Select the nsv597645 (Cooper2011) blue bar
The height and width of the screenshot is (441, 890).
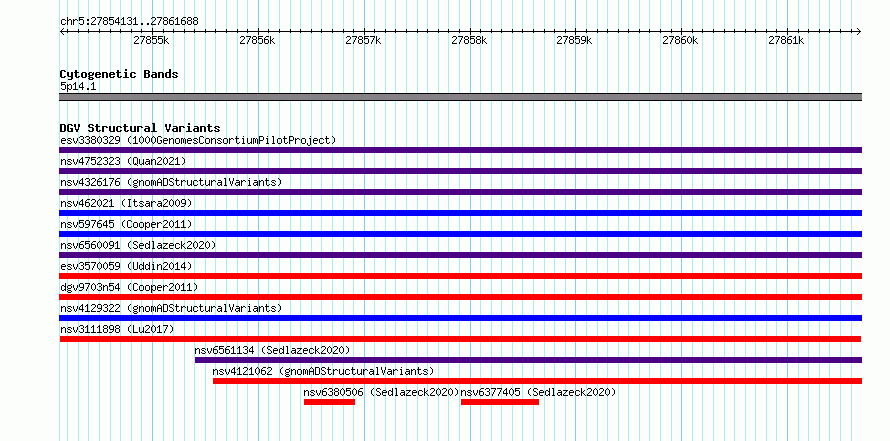pyautogui.click(x=460, y=234)
